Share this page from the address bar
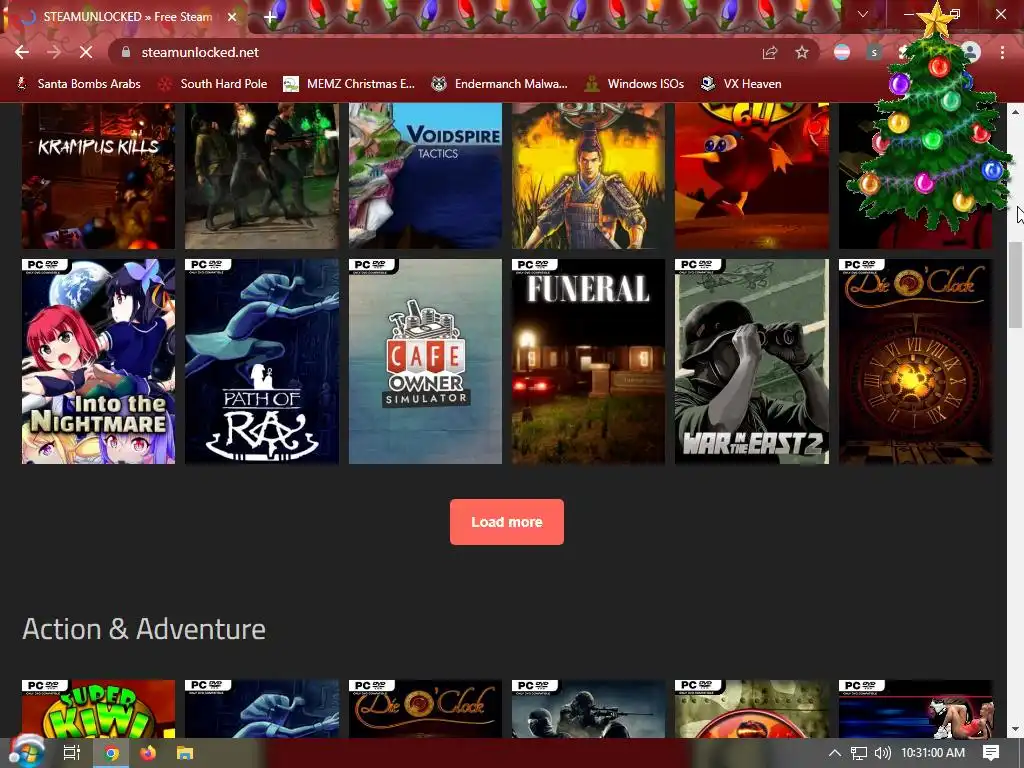Viewport: 1024px width, 768px height. (x=770, y=52)
